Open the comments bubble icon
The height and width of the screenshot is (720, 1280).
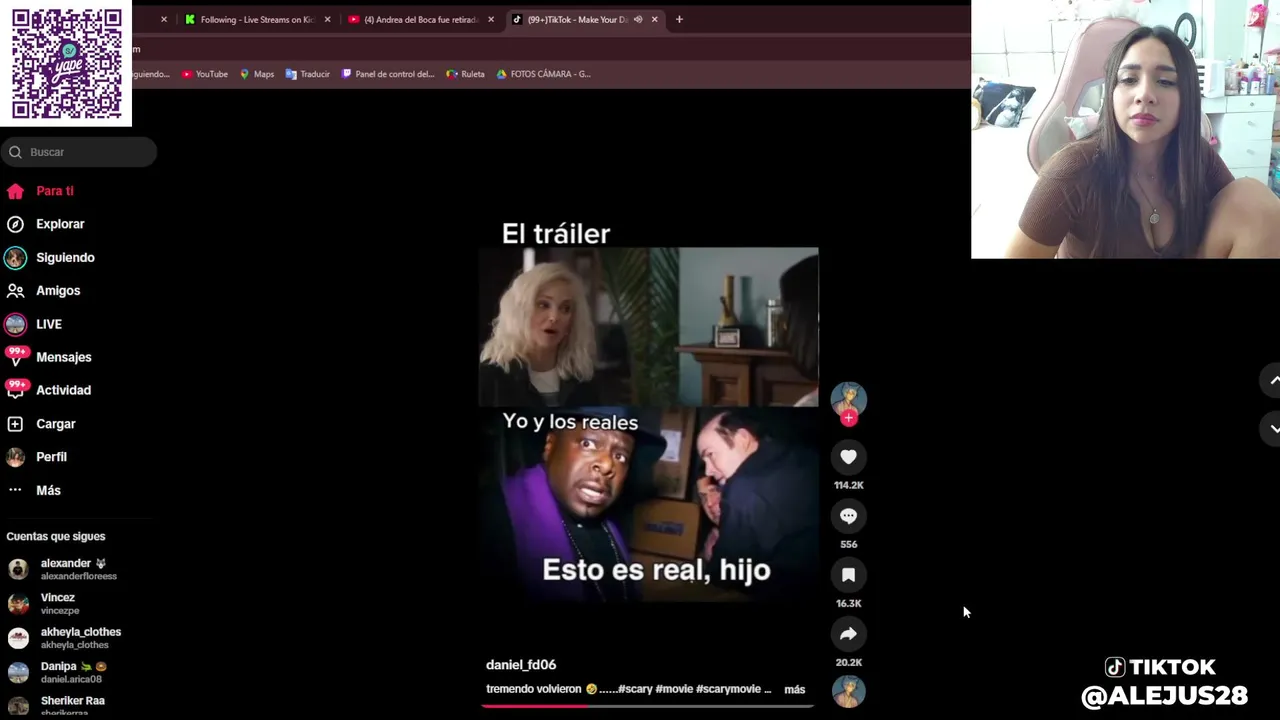848,516
